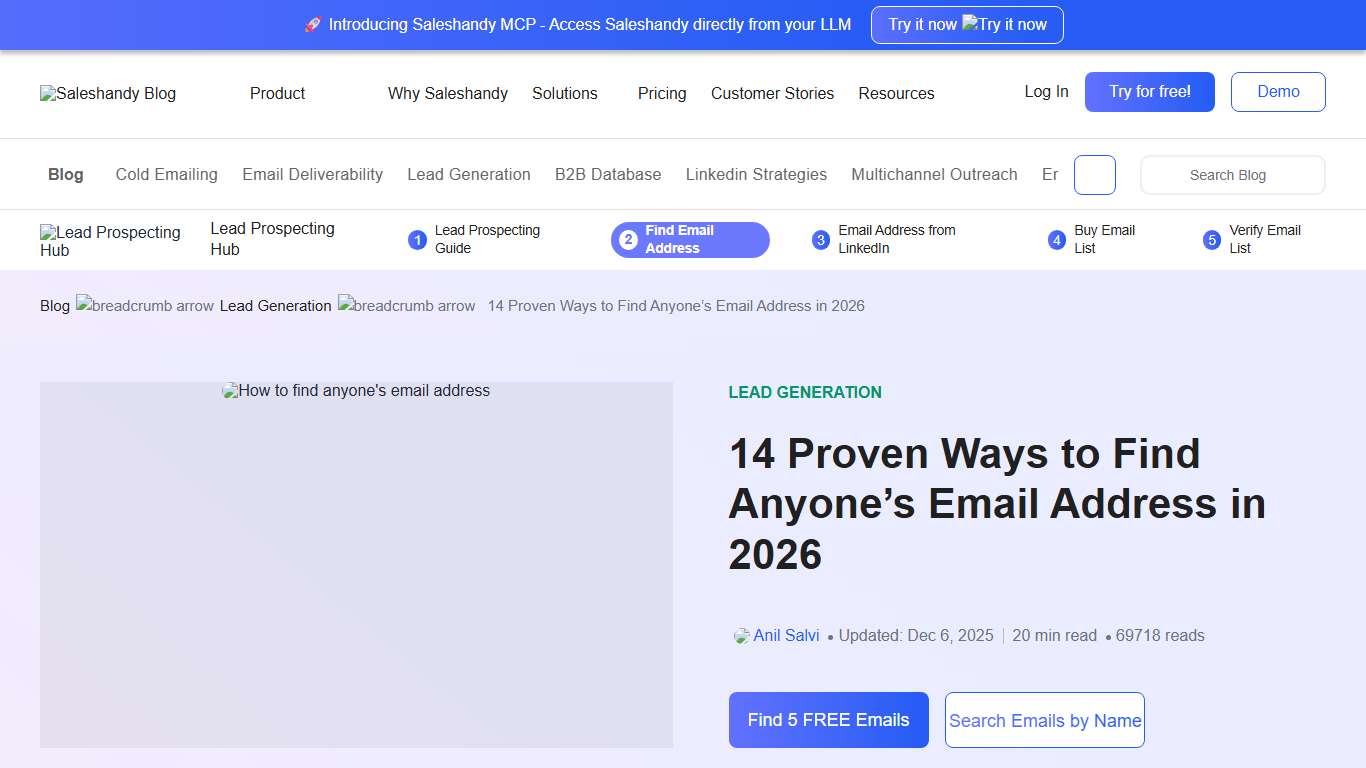
Task: Open the Resources dropdown
Action: tap(896, 93)
